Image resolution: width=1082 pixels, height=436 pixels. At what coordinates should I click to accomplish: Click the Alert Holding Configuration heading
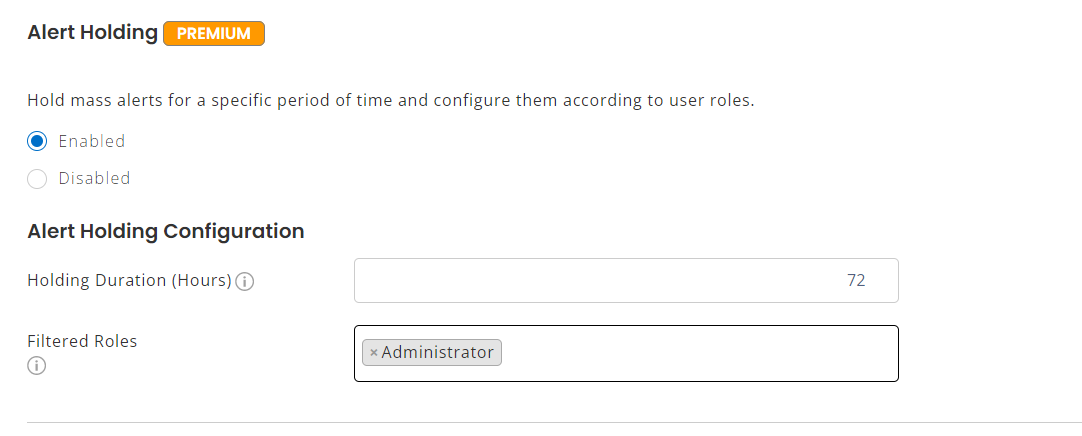[165, 232]
